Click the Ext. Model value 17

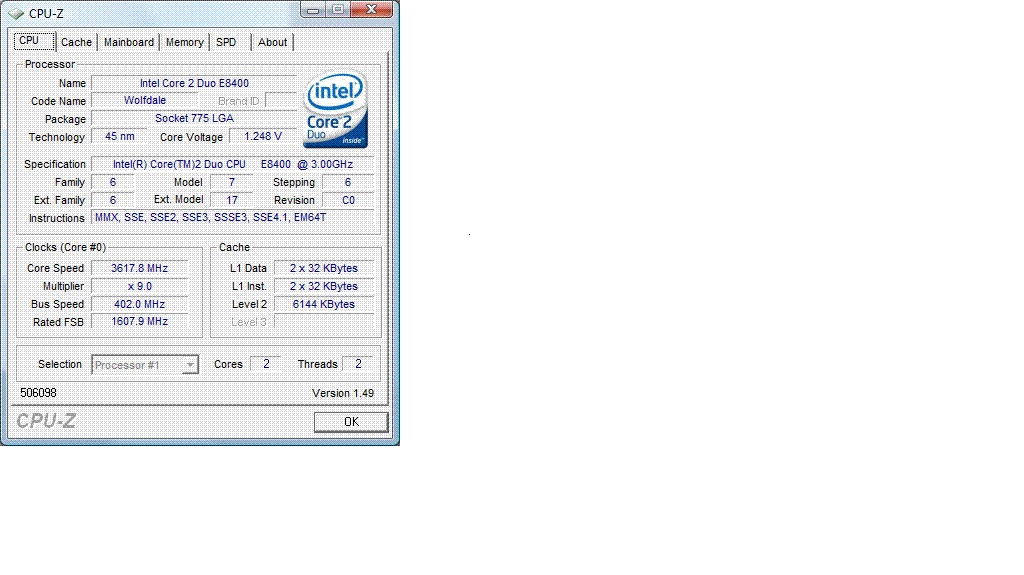[232, 201]
